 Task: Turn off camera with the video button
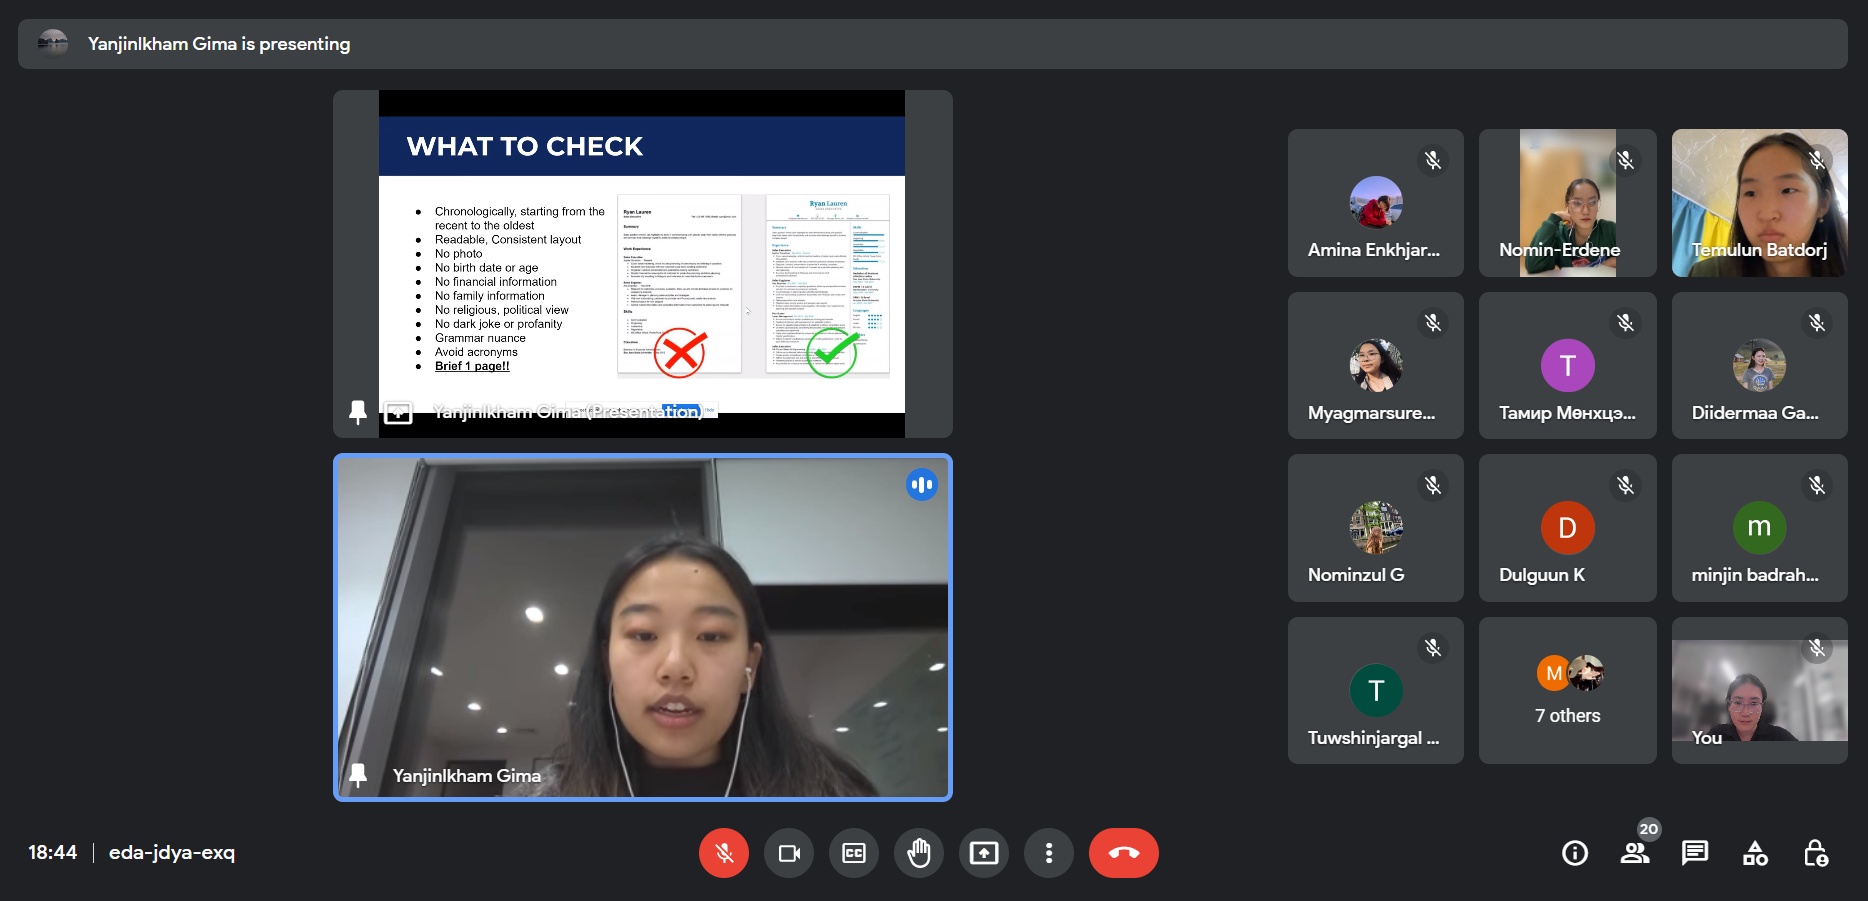tap(789, 853)
